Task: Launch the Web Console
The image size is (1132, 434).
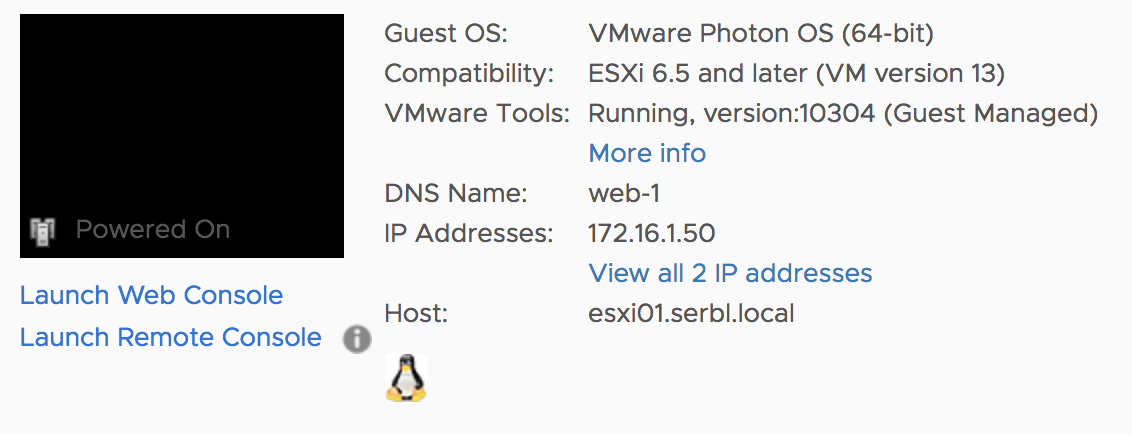Action: point(152,295)
